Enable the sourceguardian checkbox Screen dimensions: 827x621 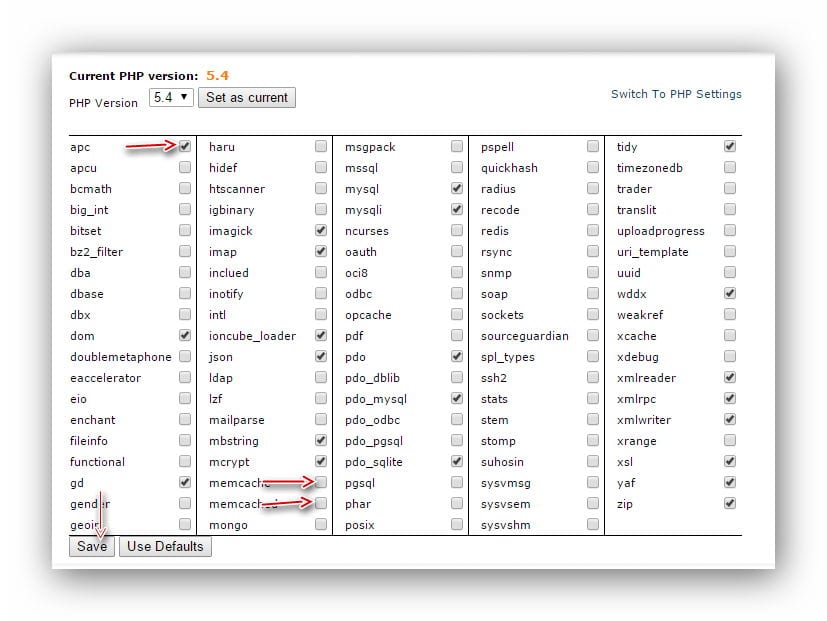pos(593,335)
